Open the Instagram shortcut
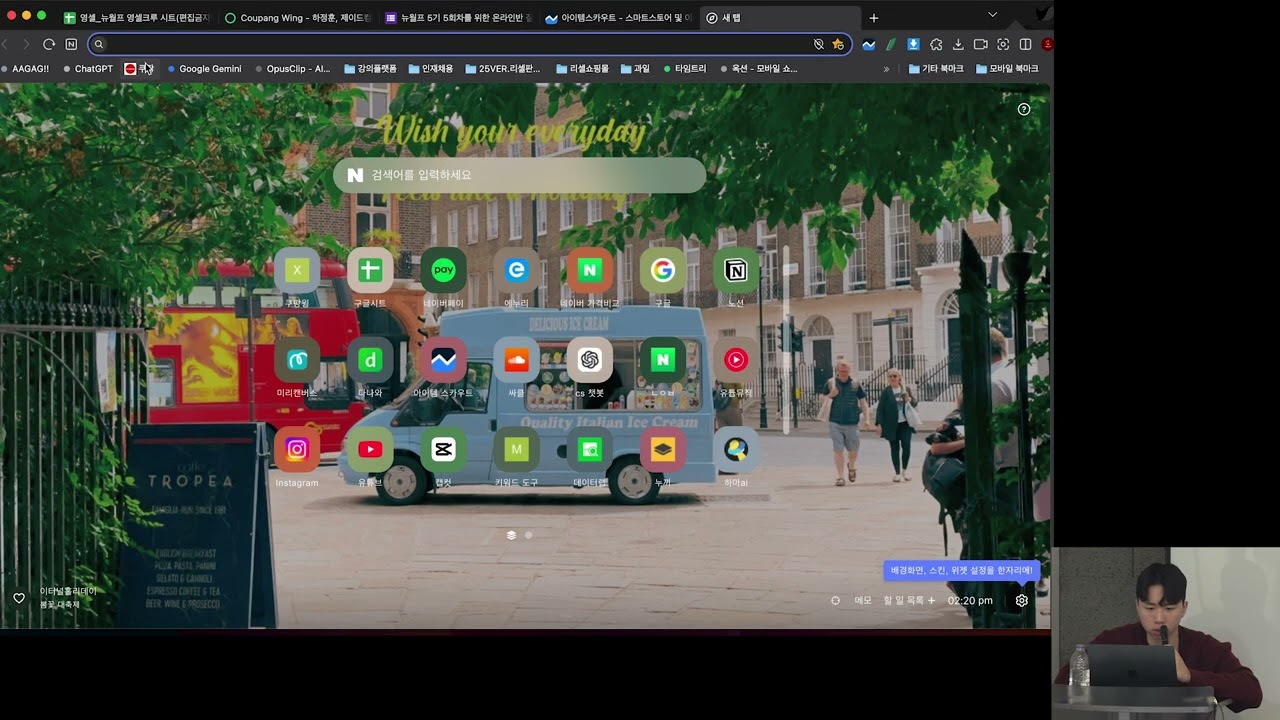1280x720 pixels. coord(297,450)
